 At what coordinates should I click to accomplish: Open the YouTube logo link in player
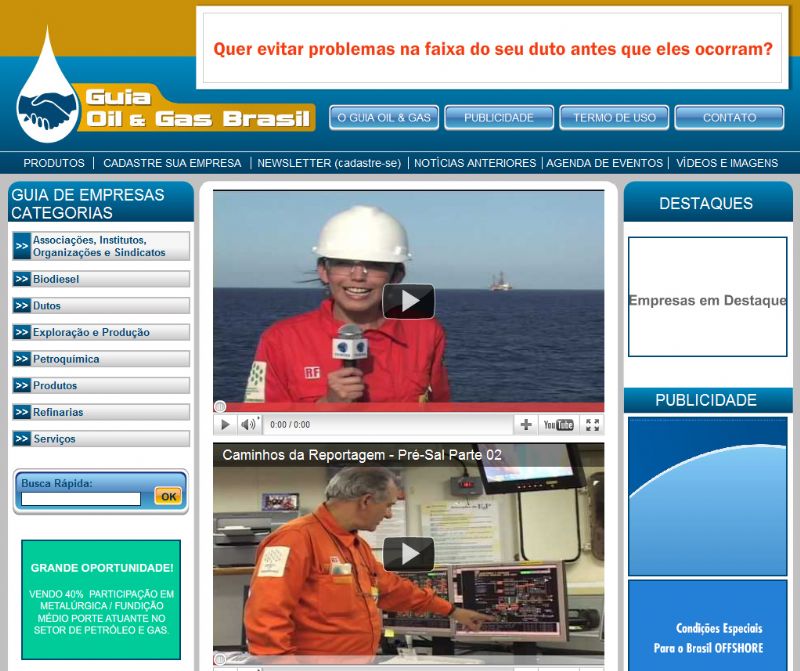pyautogui.click(x=558, y=425)
